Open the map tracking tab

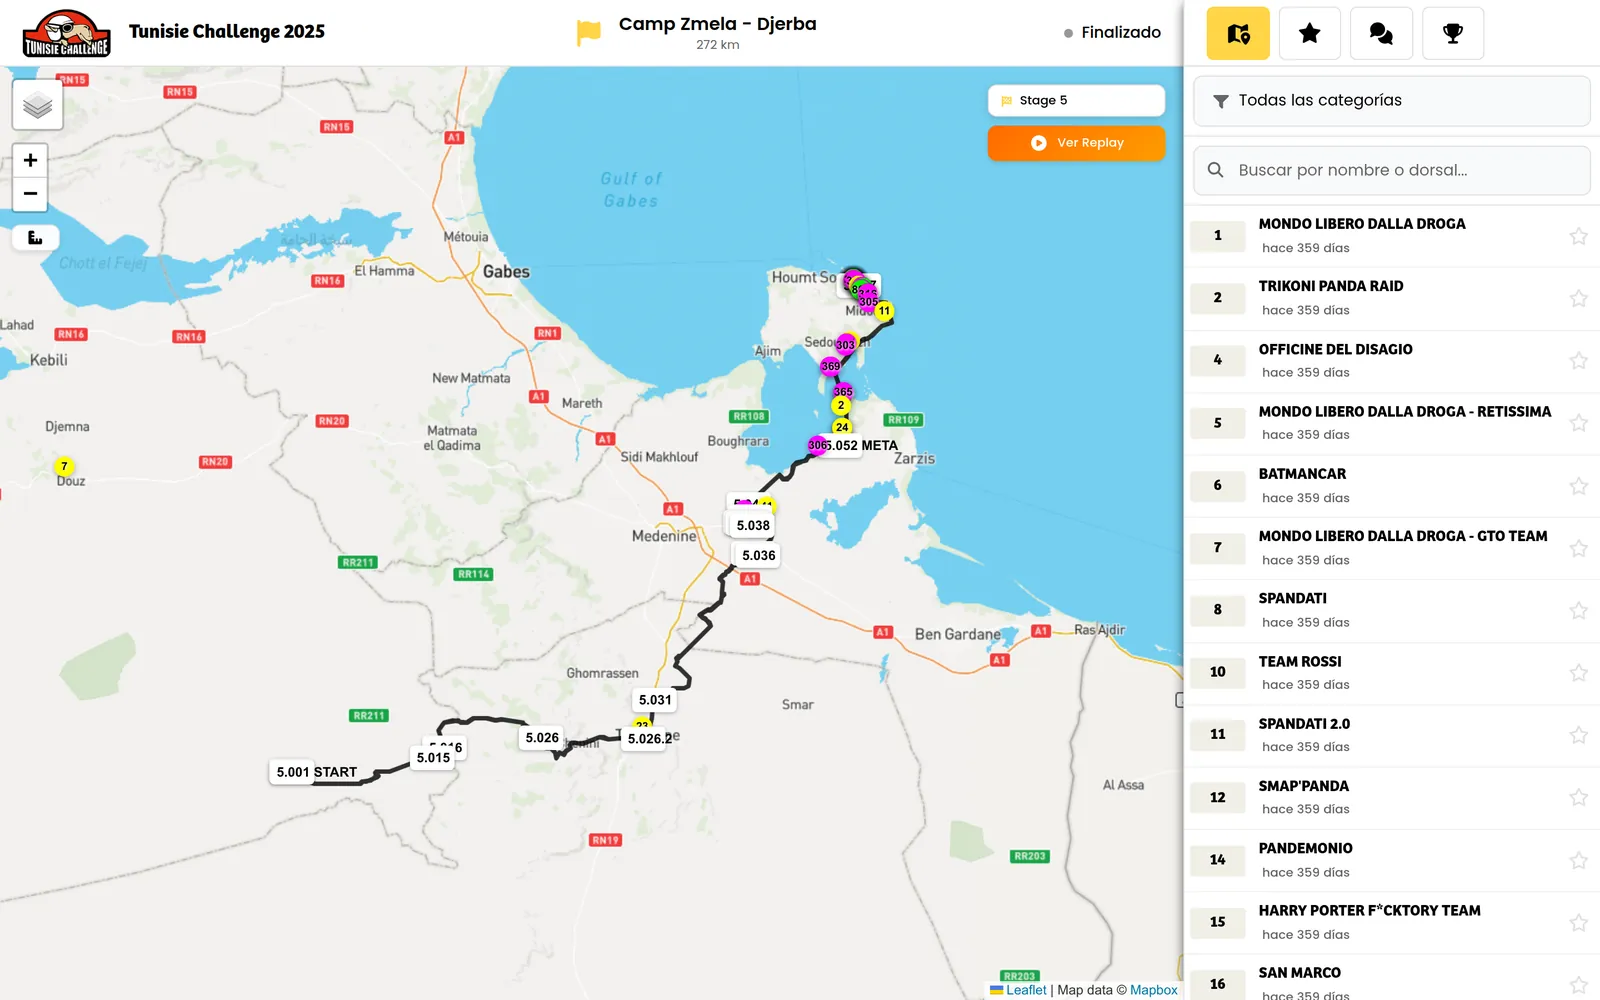(1238, 33)
